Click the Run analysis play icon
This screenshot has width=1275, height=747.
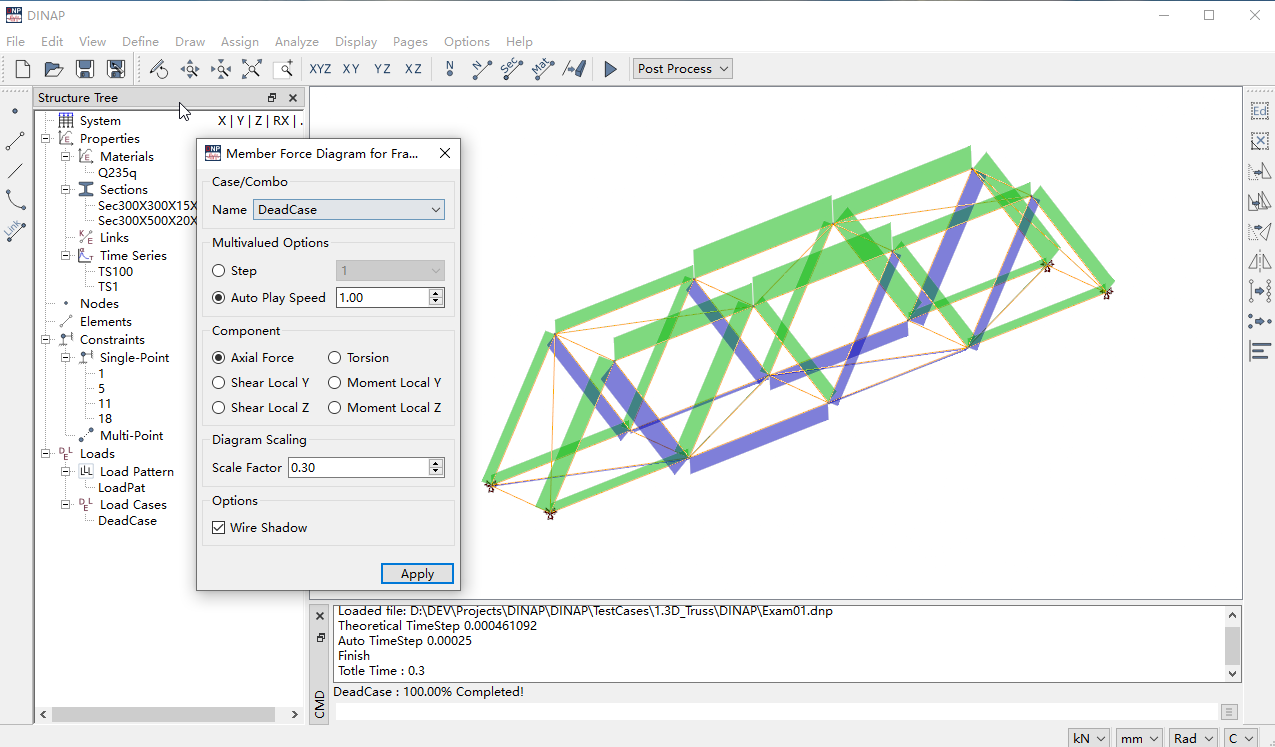point(610,69)
